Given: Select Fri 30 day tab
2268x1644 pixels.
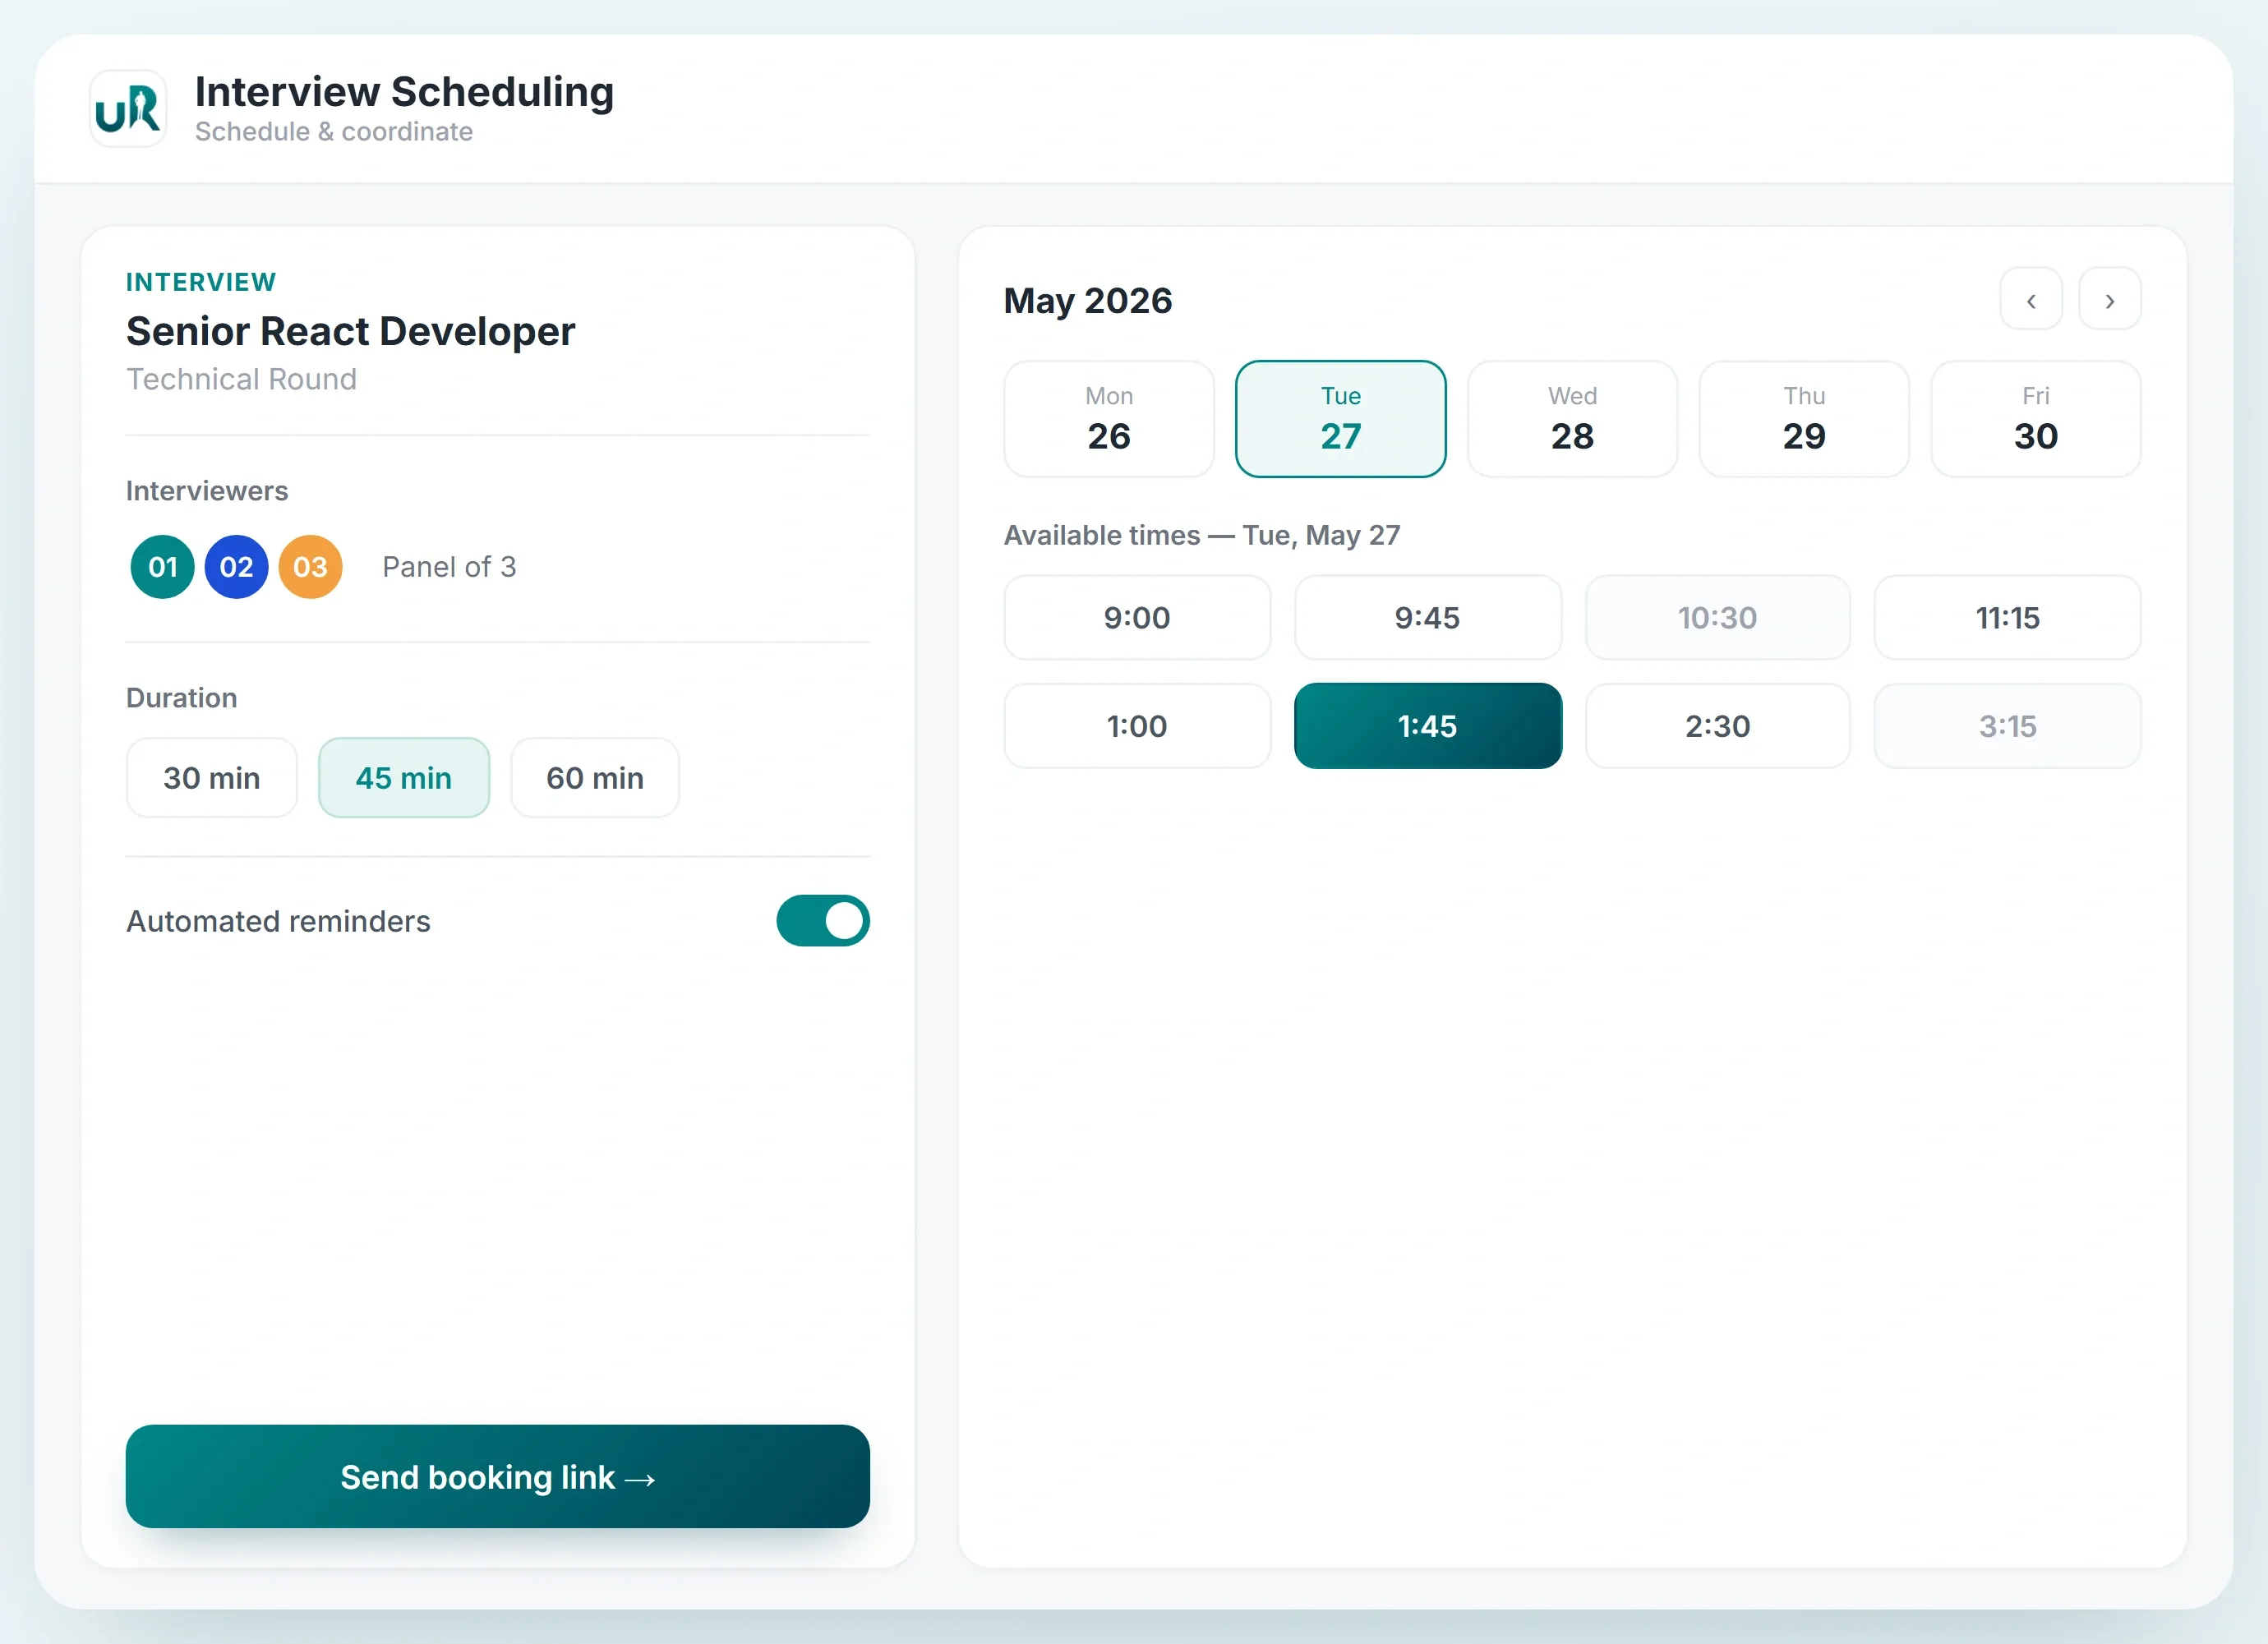Looking at the screenshot, I should (x=2036, y=419).
